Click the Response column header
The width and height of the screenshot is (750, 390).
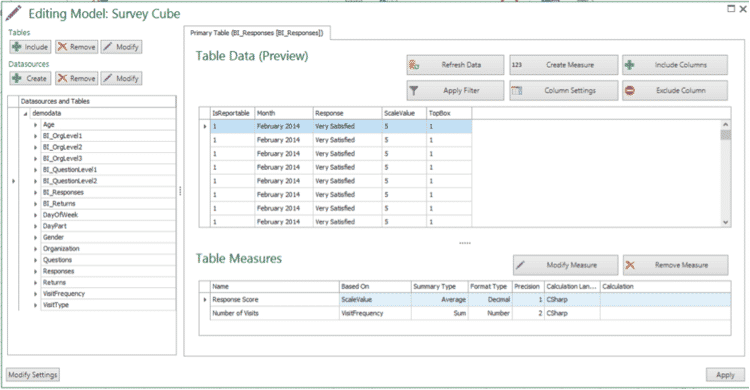tap(347, 113)
